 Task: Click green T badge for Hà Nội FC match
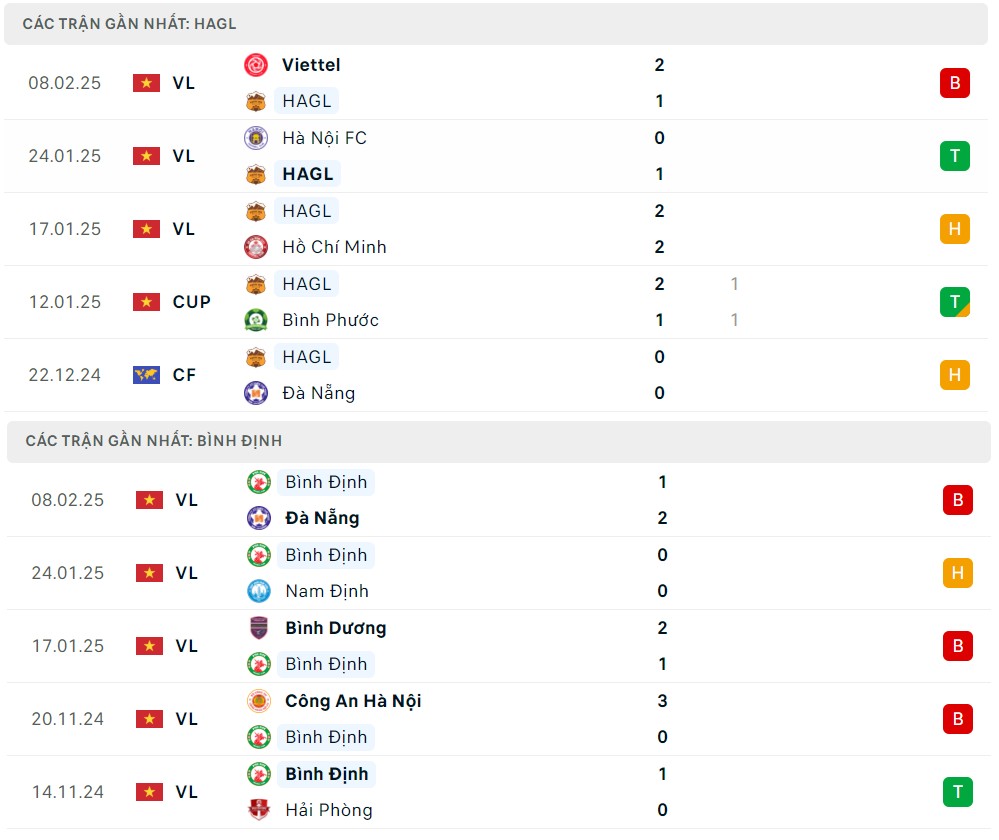coord(954,156)
